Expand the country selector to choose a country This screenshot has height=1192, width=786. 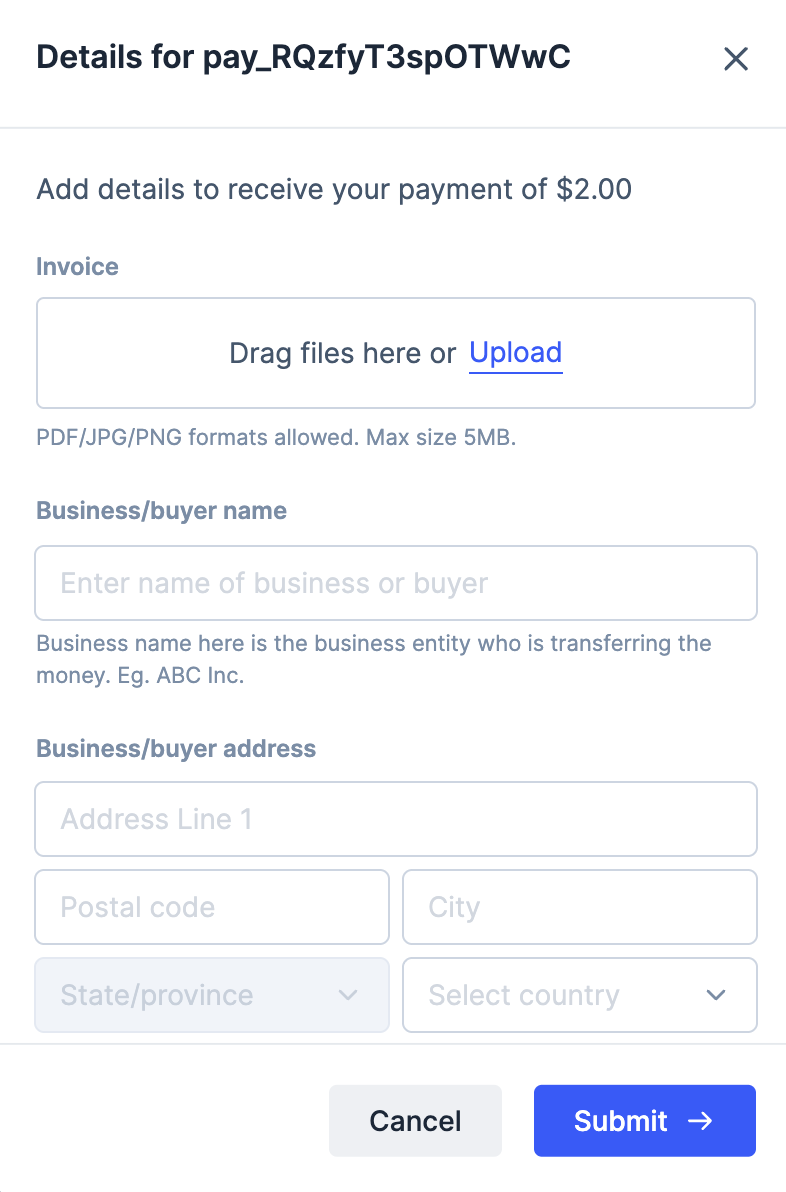point(580,995)
